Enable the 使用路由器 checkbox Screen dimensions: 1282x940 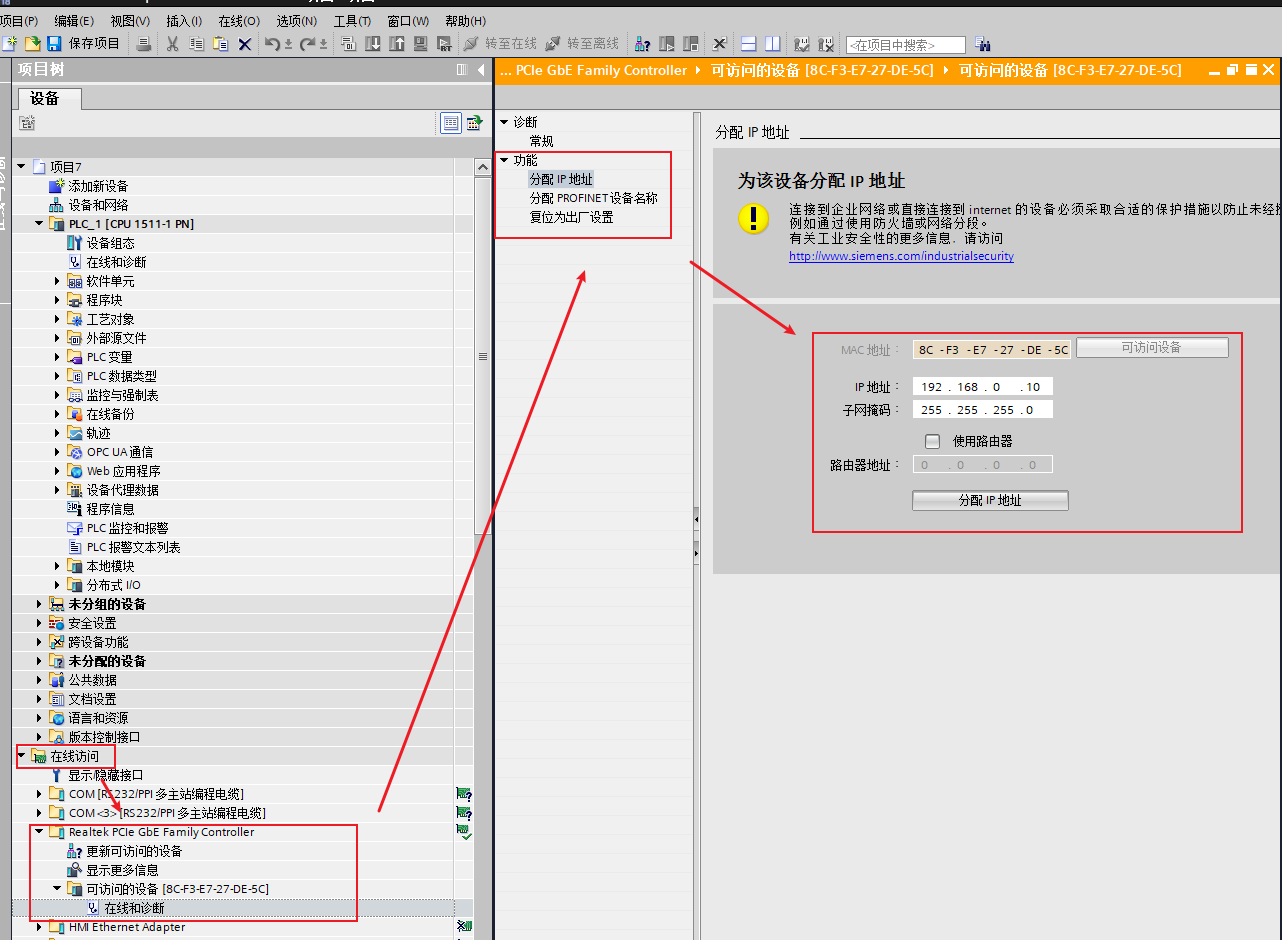pyautogui.click(x=932, y=441)
